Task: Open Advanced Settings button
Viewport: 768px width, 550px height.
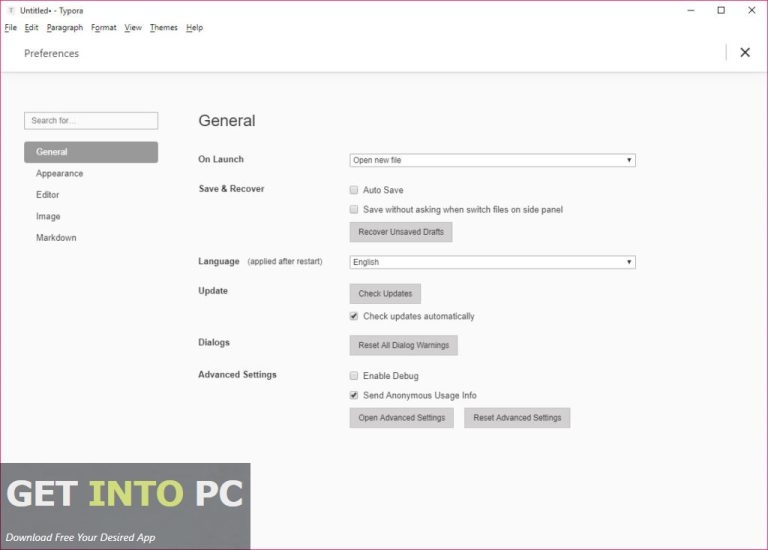Action: coord(401,418)
